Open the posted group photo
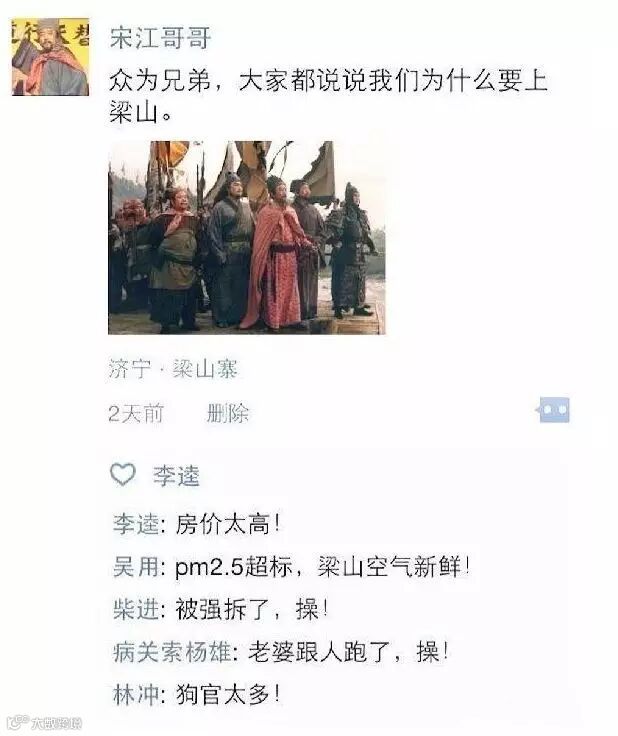The height and width of the screenshot is (736, 618). 247,238
